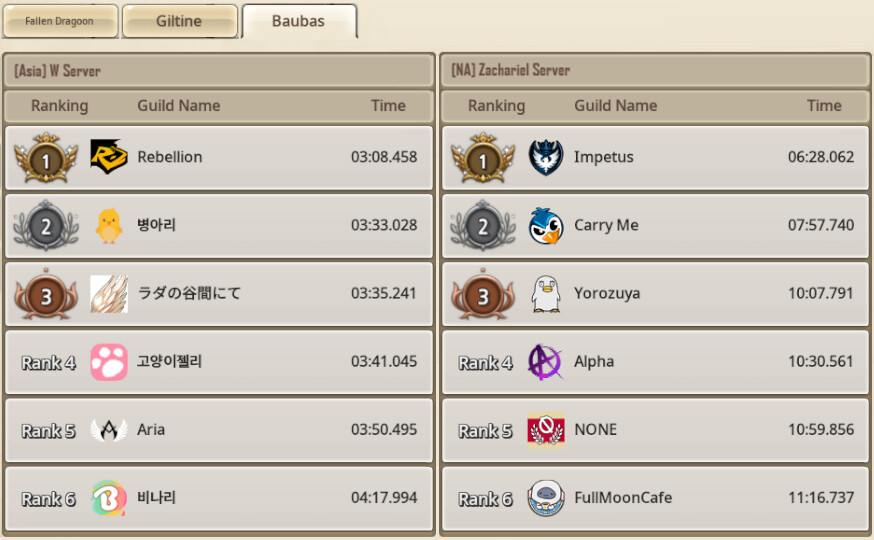Screen dimensions: 874x540
Task: Select the Yorozuya guild name
Action: click(x=606, y=294)
